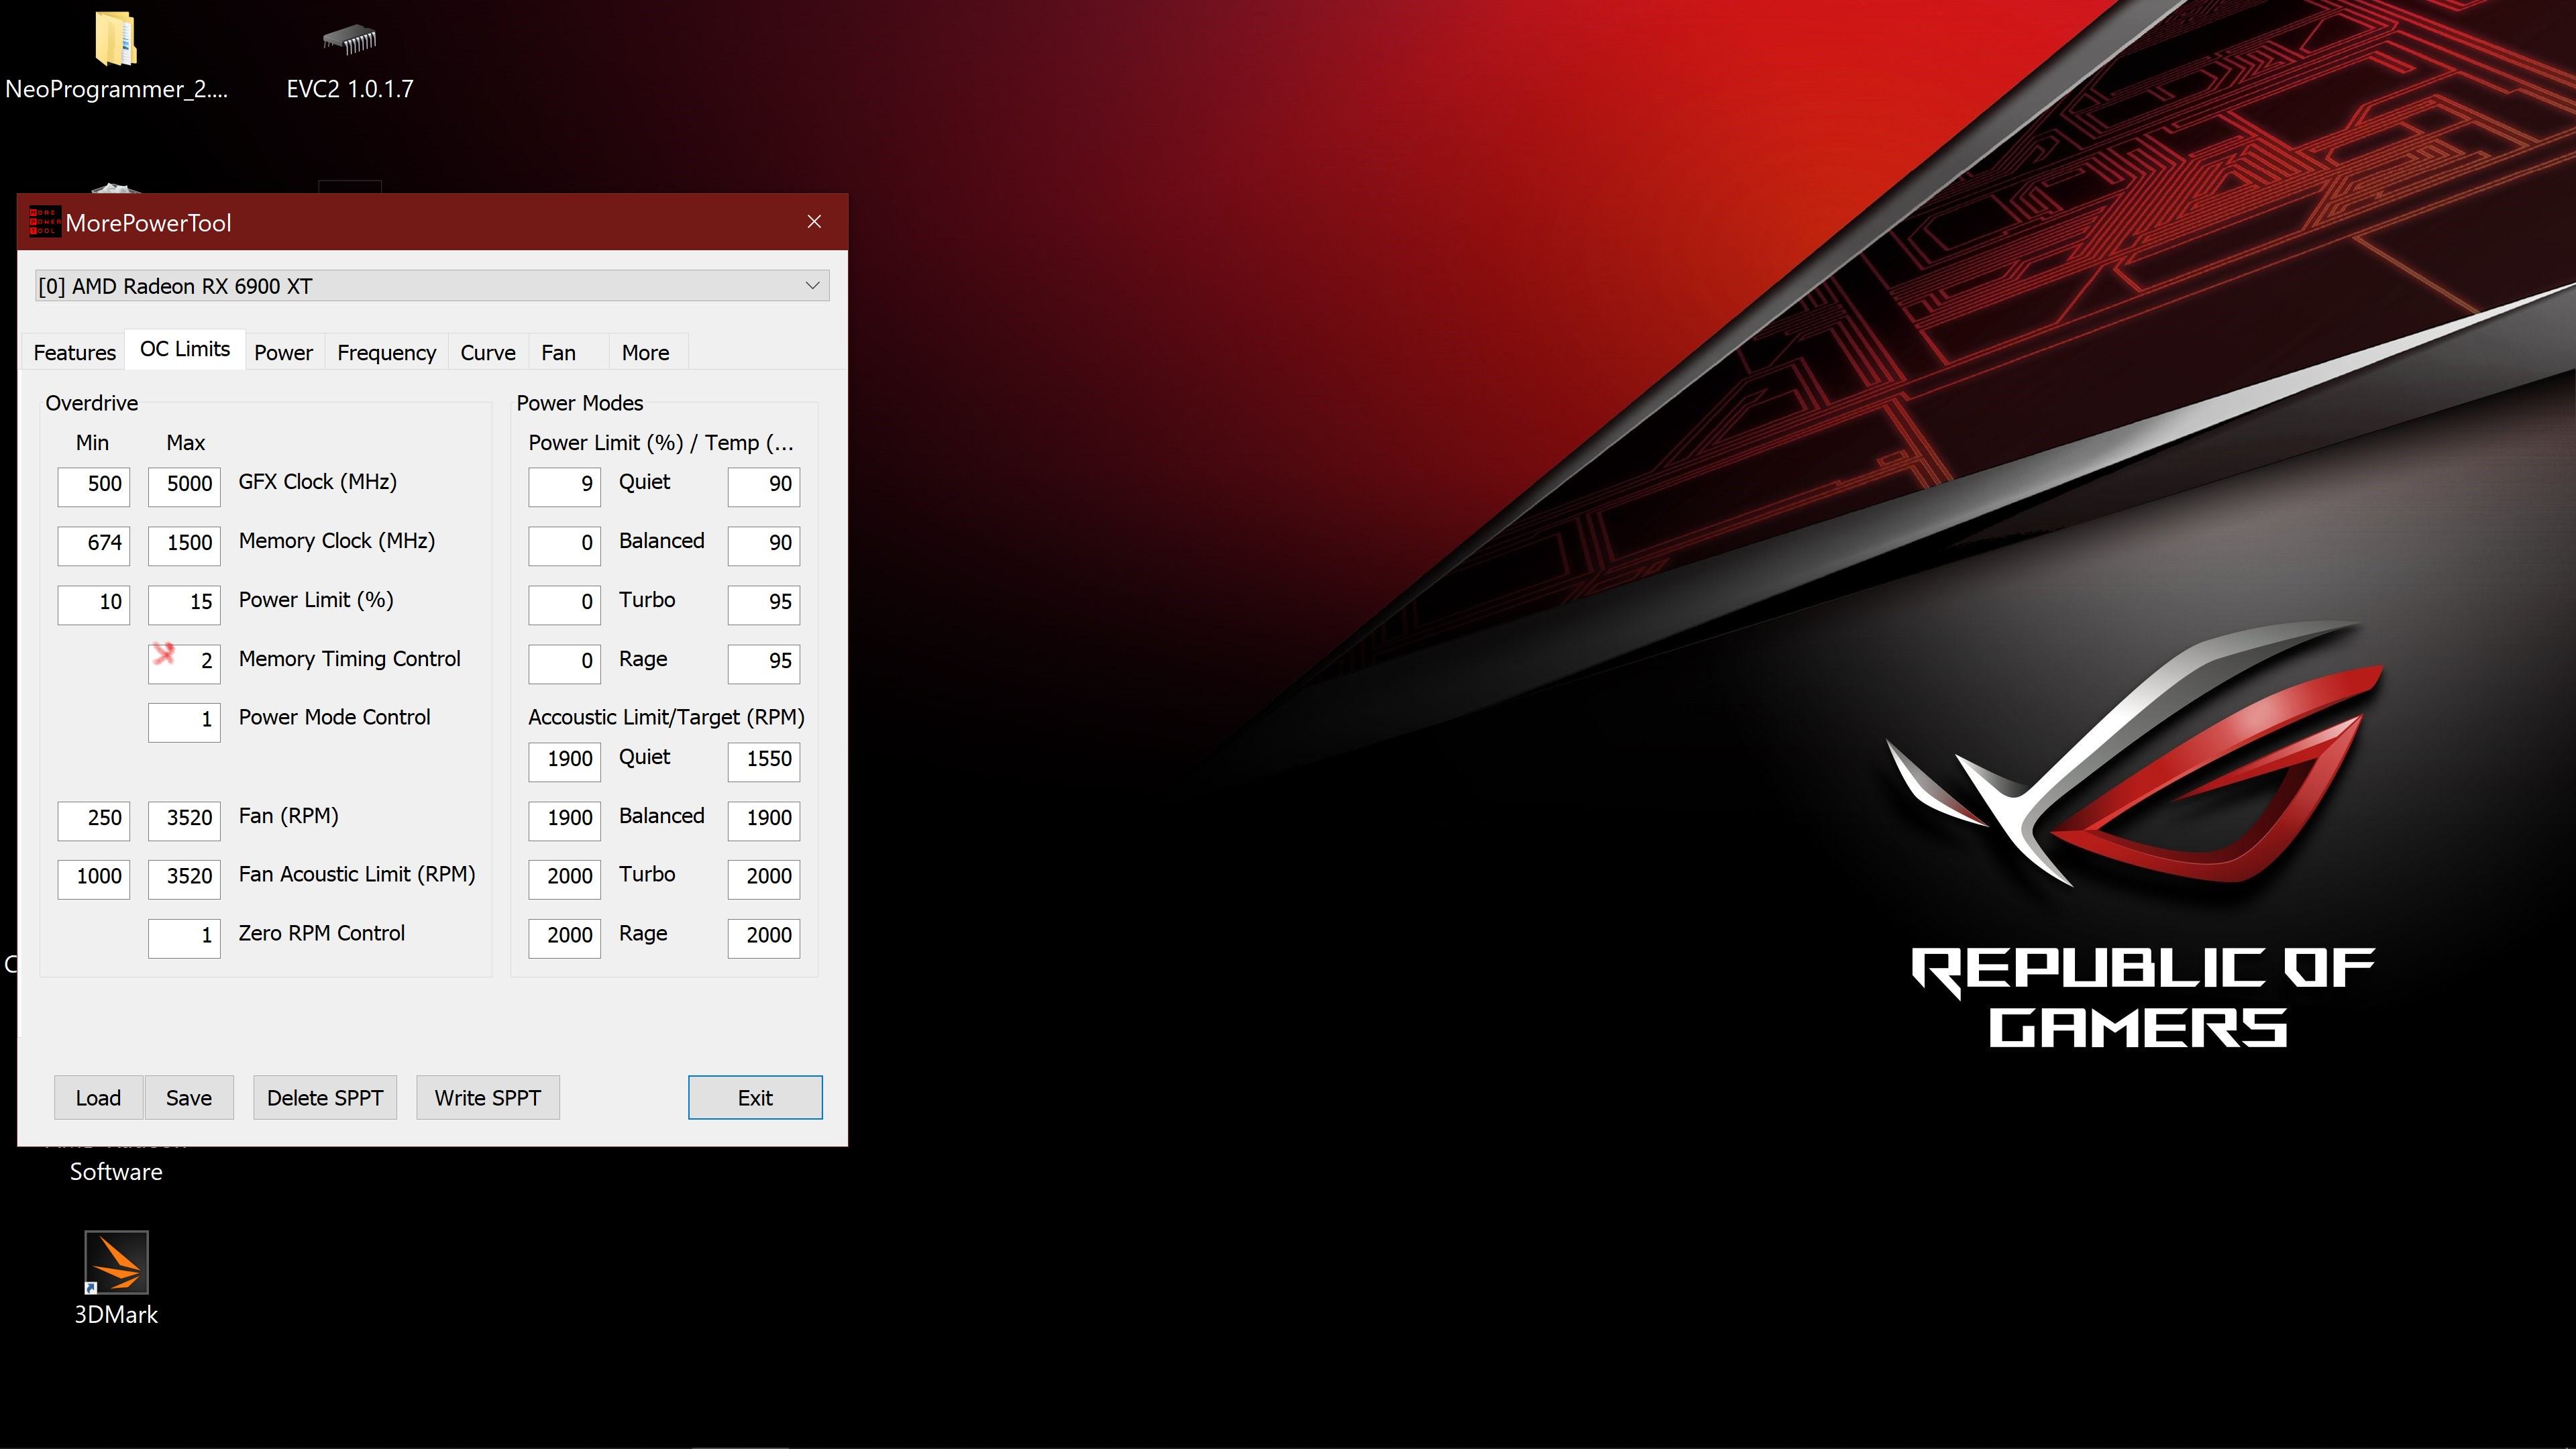Edit Memory Clock maximum field 1500

184,546
